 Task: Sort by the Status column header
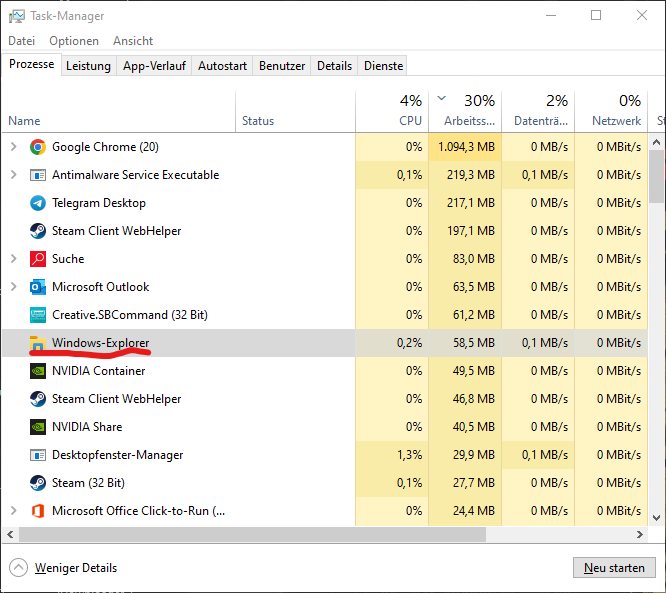point(295,111)
